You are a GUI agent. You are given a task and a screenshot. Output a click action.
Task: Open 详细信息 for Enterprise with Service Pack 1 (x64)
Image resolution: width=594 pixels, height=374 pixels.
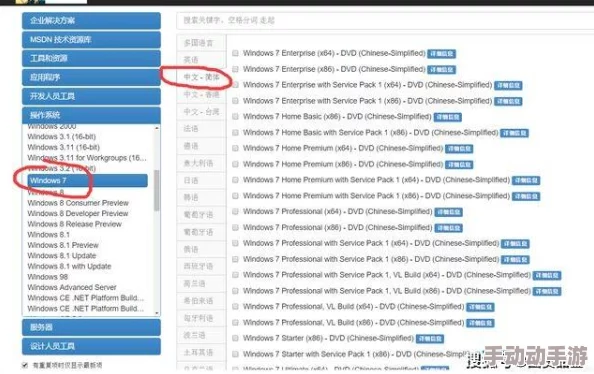(508, 86)
